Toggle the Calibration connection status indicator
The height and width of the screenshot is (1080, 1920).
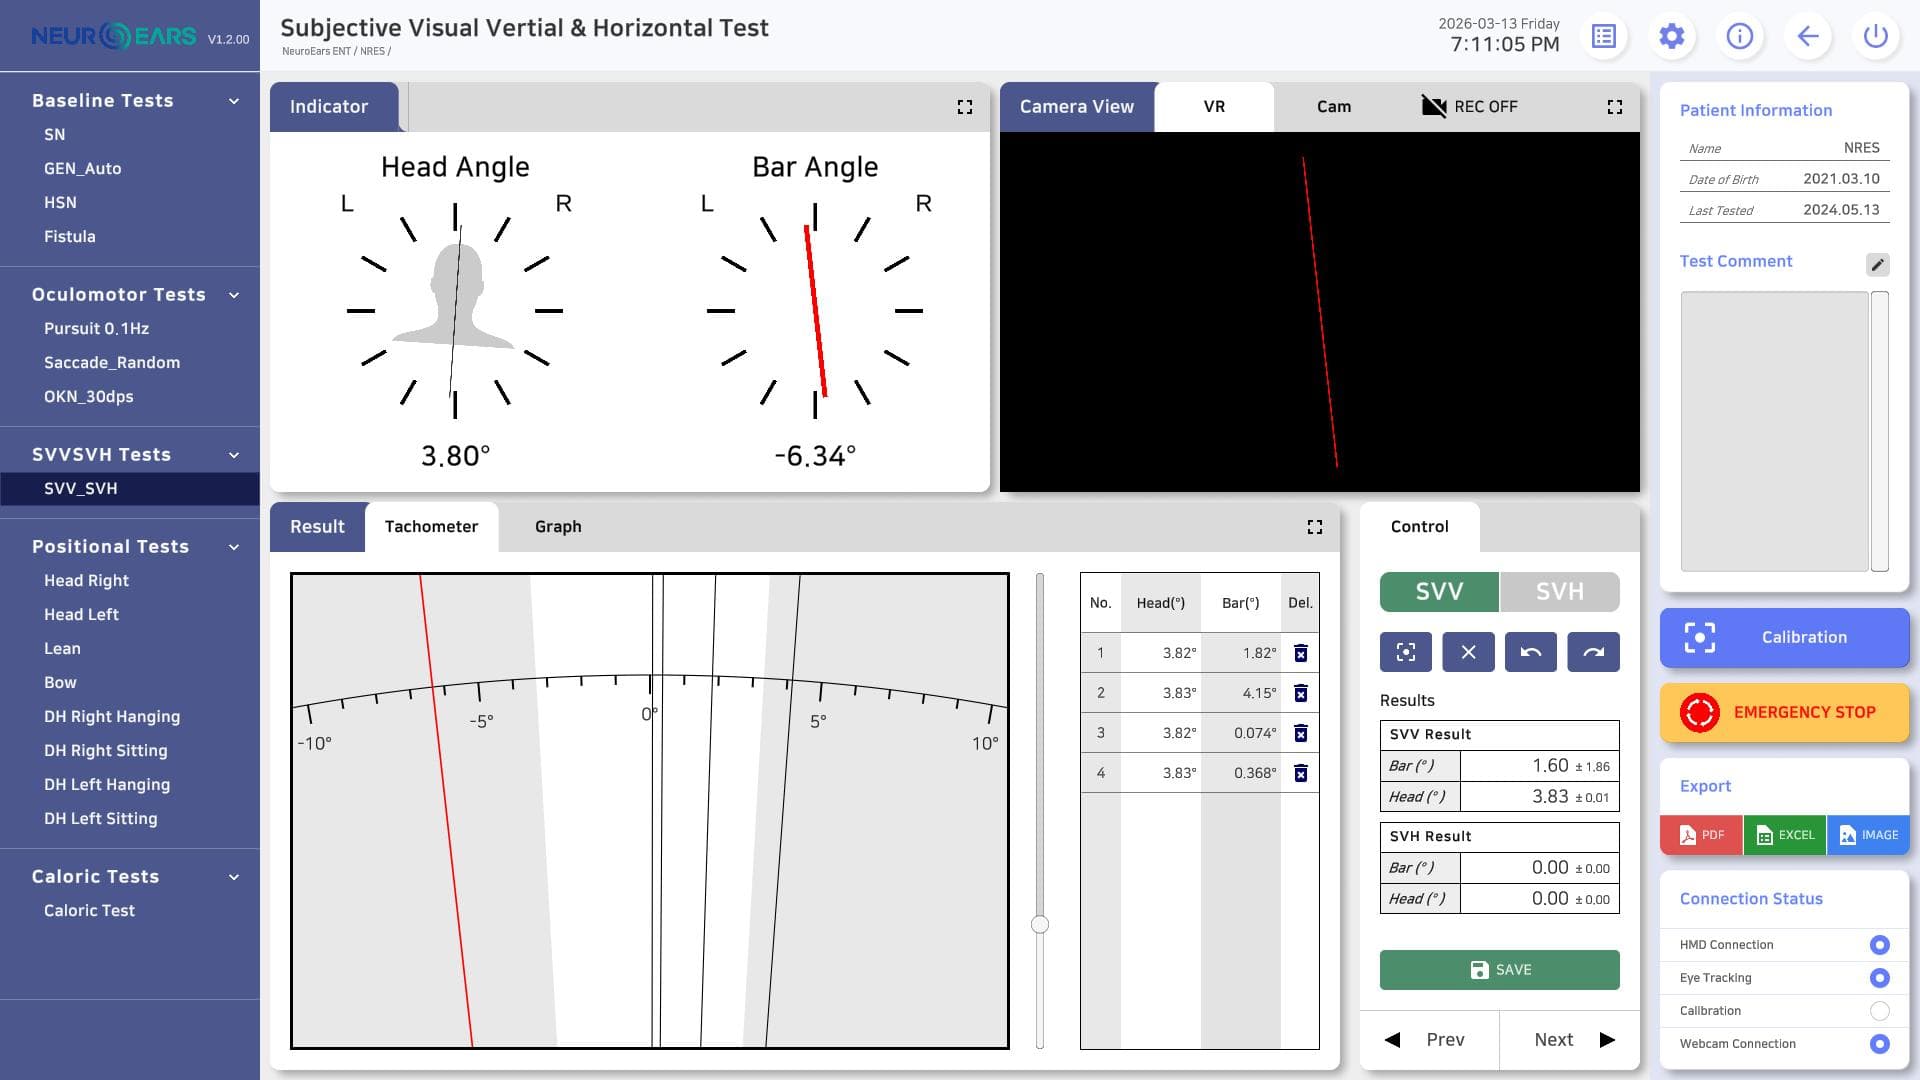point(1880,1011)
